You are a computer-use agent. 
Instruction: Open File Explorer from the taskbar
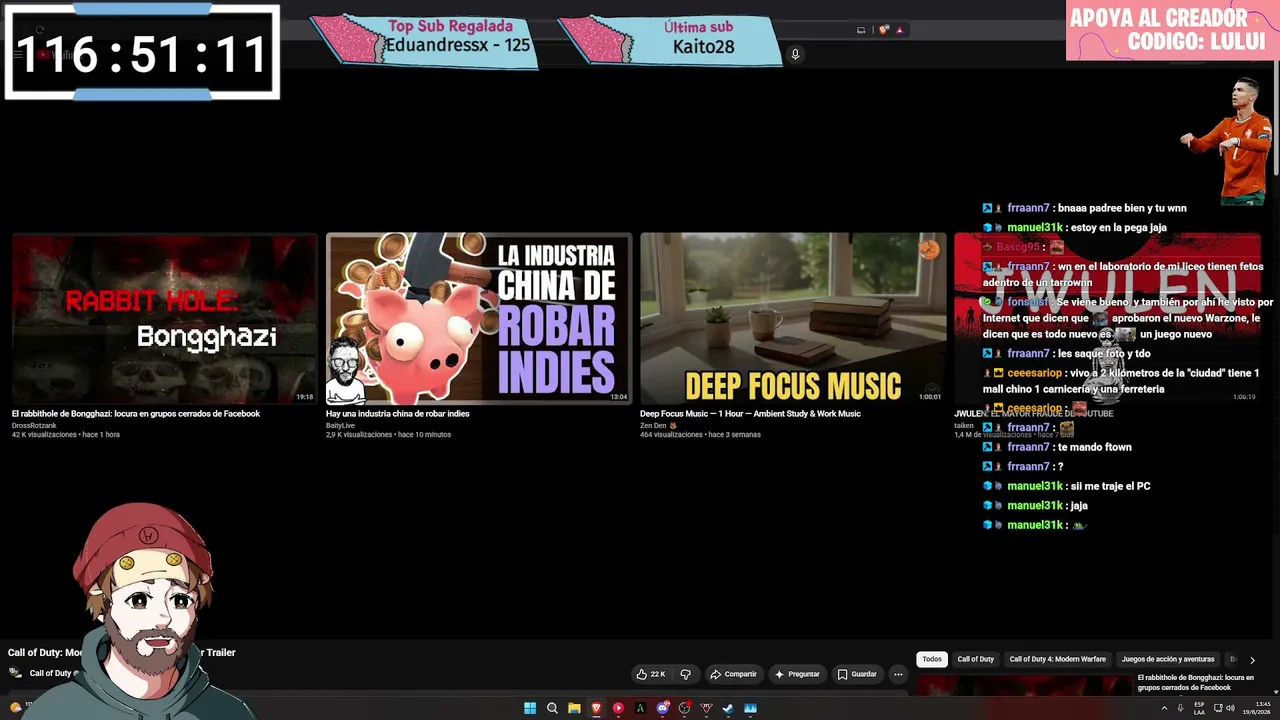point(574,708)
